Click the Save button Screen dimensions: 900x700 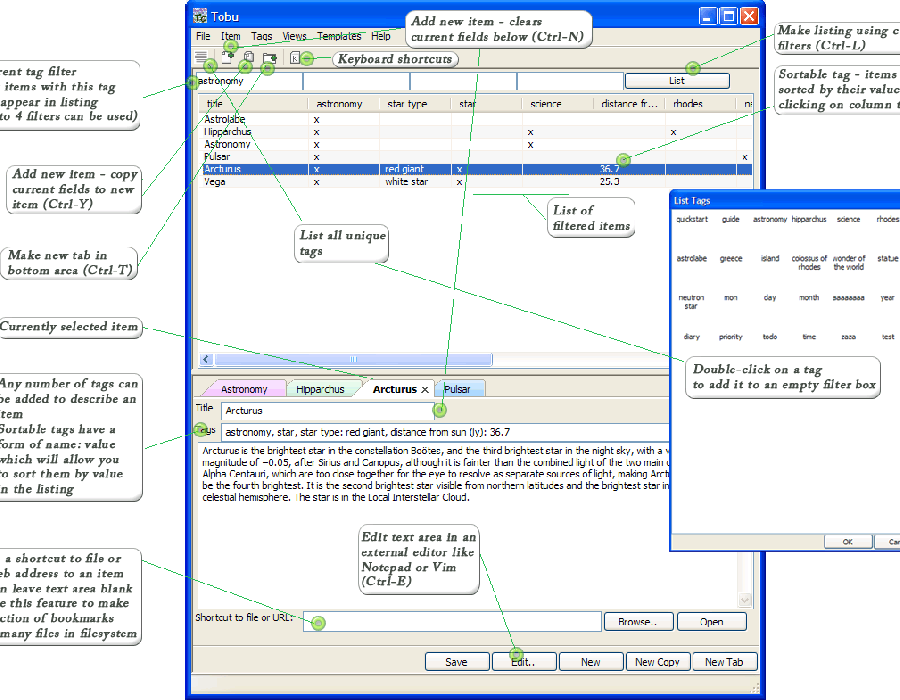click(x=457, y=662)
